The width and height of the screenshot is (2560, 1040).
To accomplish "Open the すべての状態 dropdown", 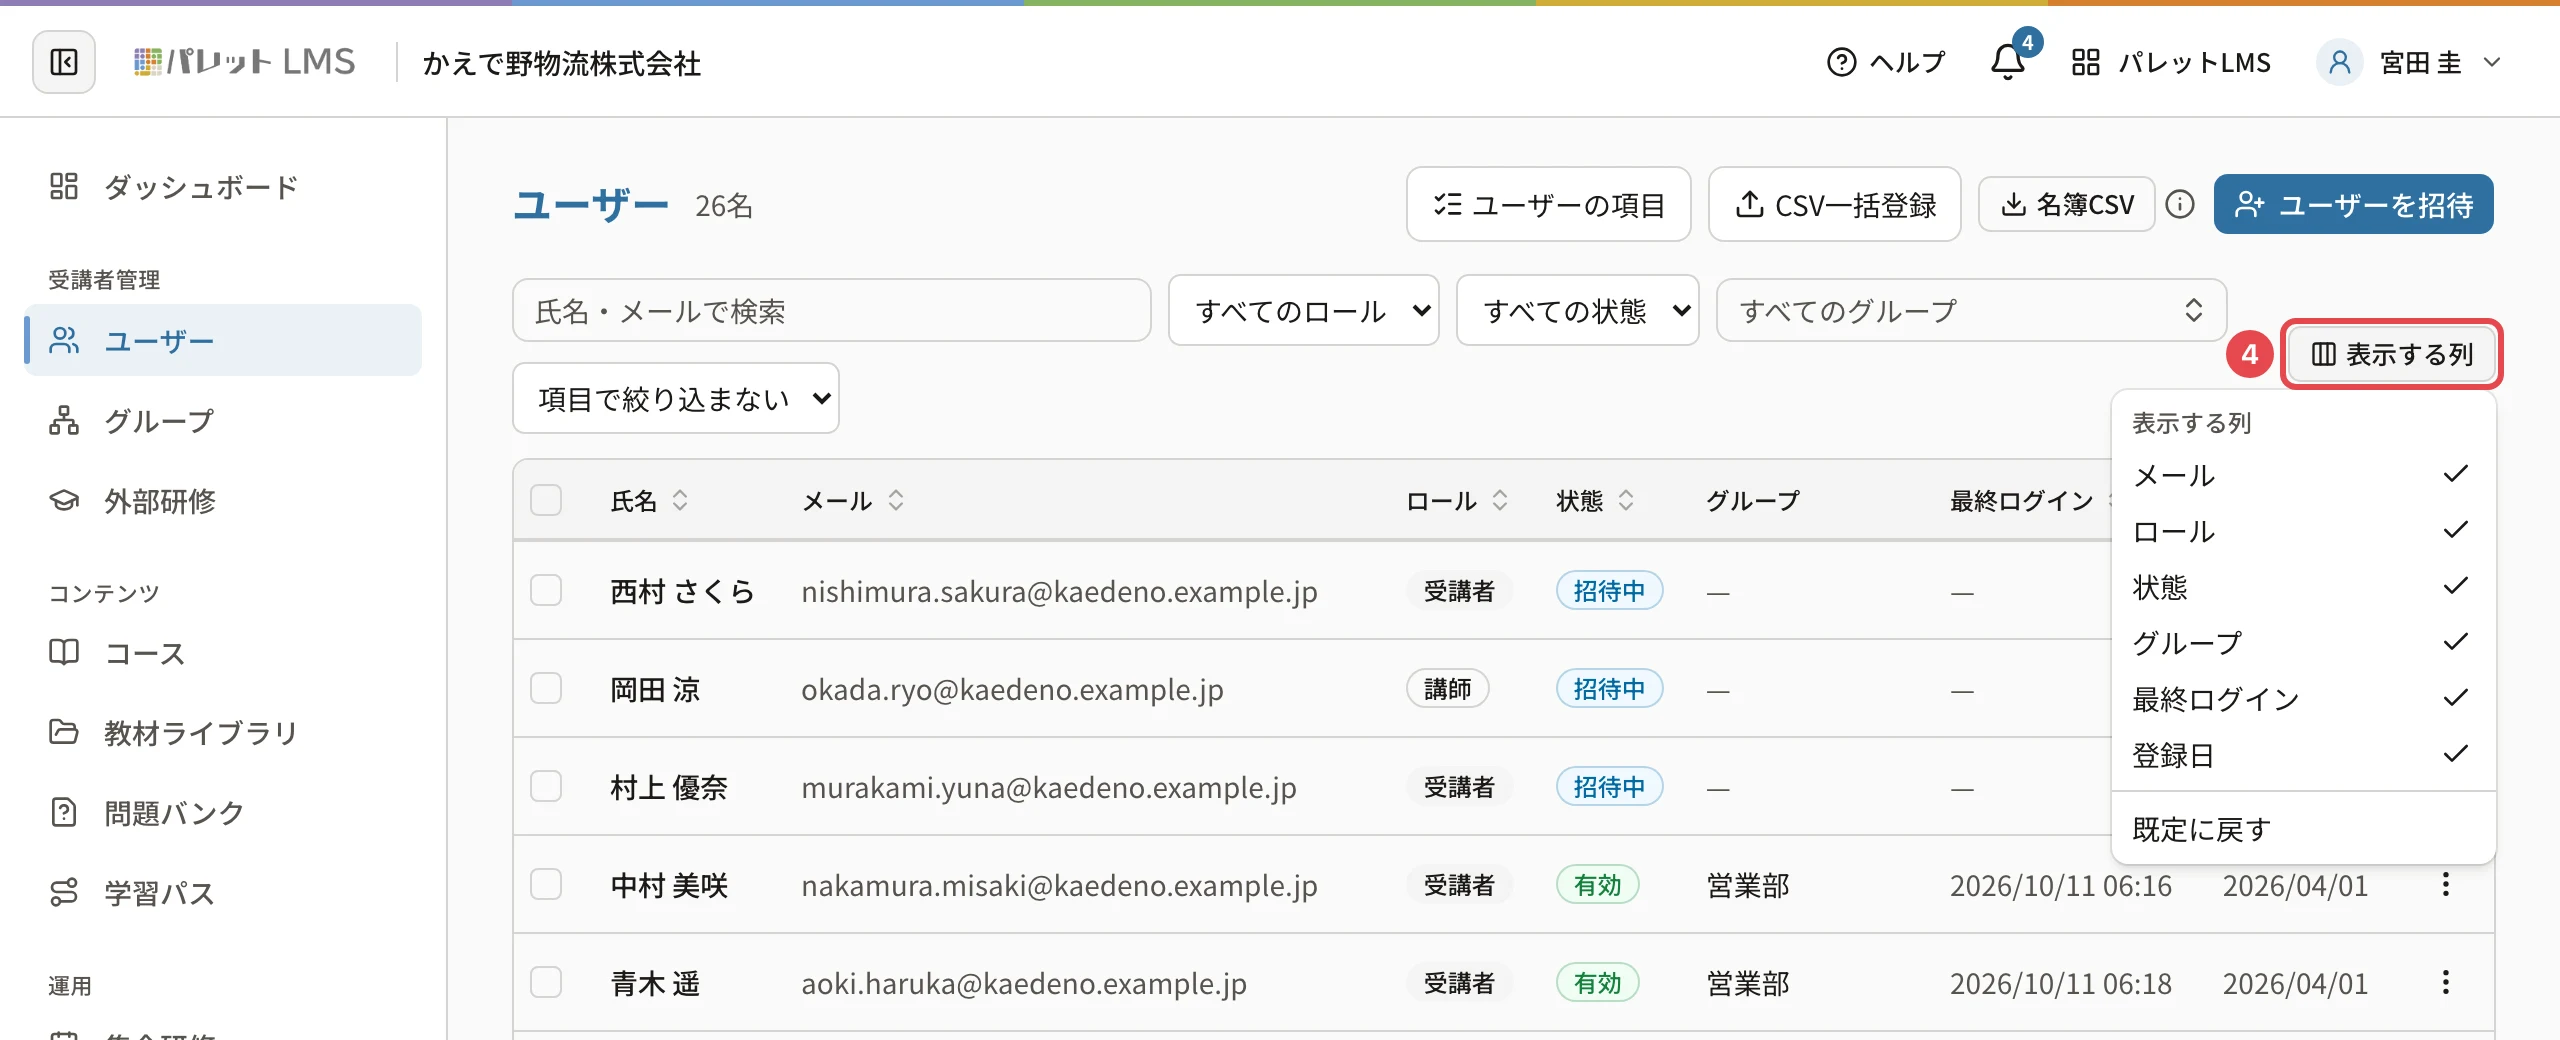I will 1577,311.
